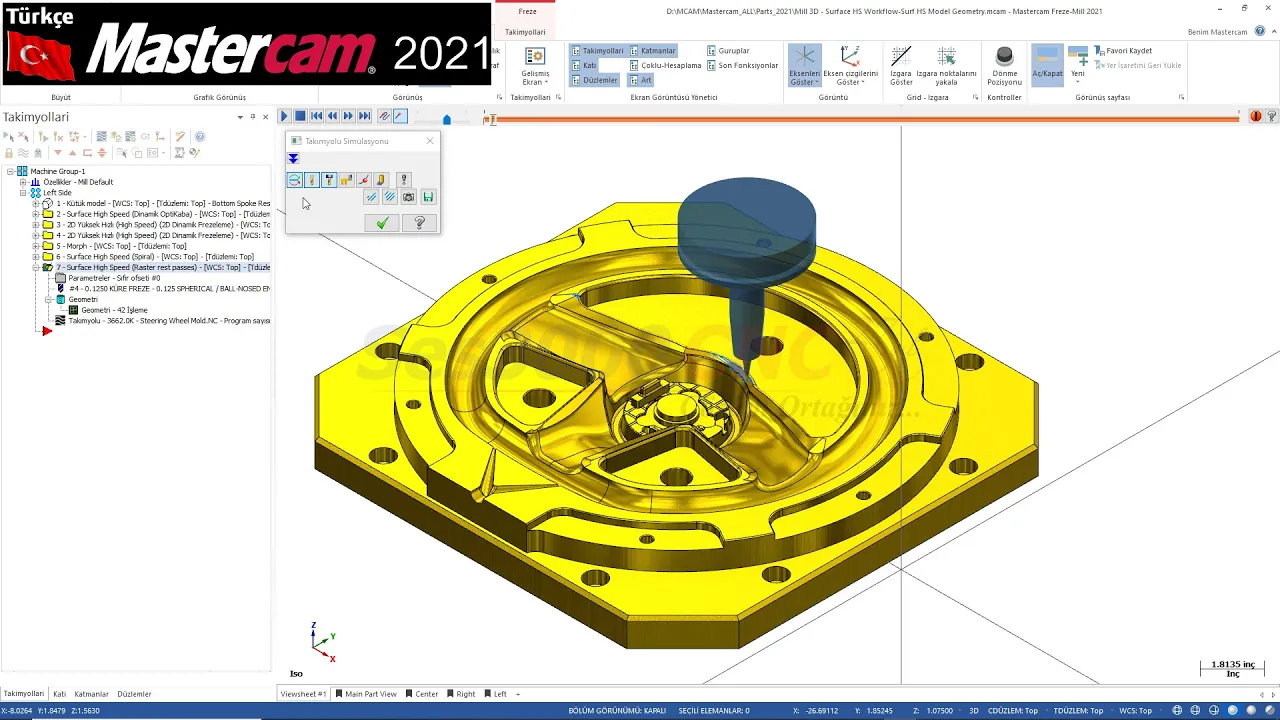
Task: Pin the Takımyollari panel
Action: tap(253, 117)
